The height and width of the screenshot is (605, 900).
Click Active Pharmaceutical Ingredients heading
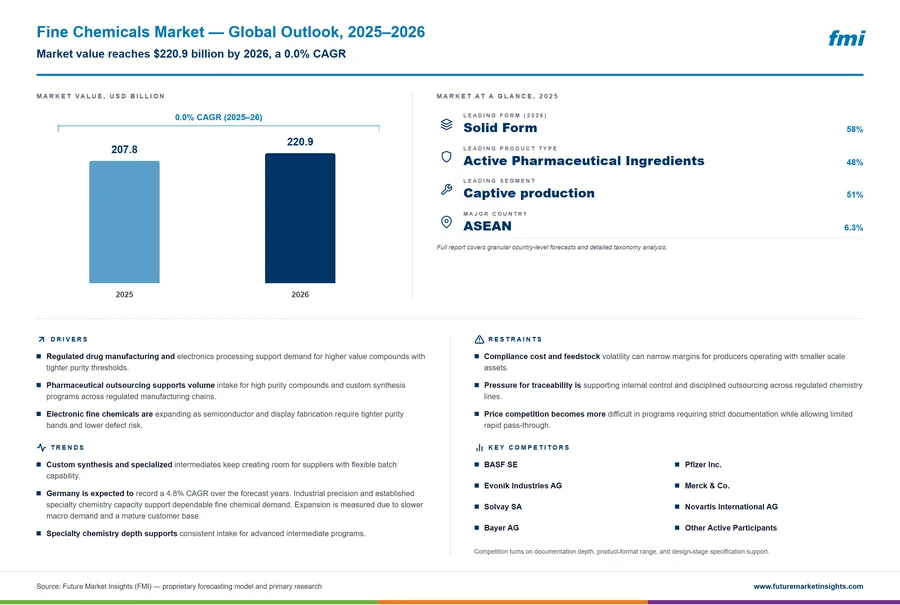point(584,161)
